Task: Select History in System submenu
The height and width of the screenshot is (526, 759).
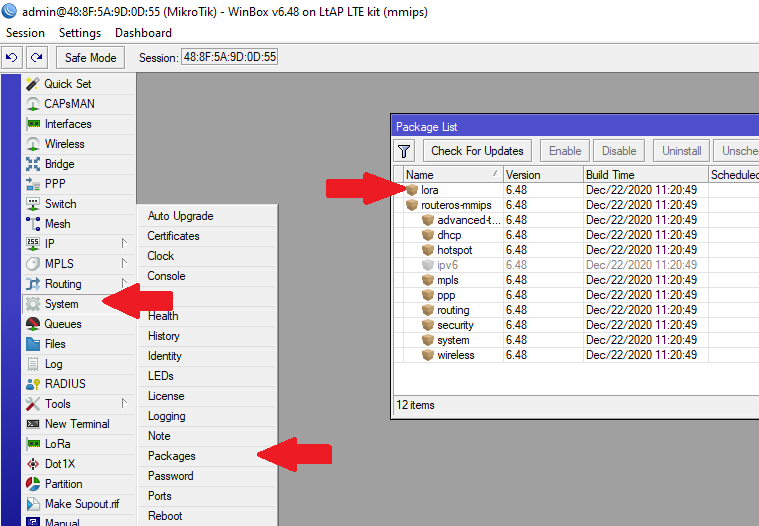Action: pos(208,336)
